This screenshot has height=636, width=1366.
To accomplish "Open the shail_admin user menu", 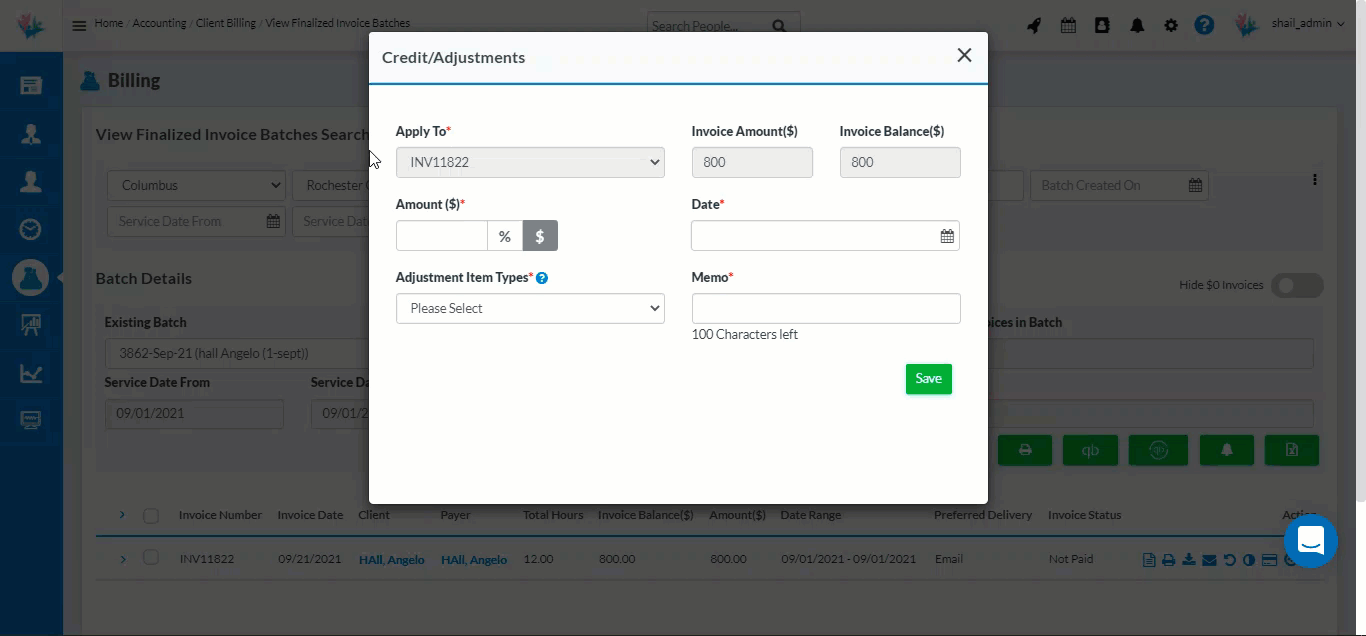I will [1307, 24].
